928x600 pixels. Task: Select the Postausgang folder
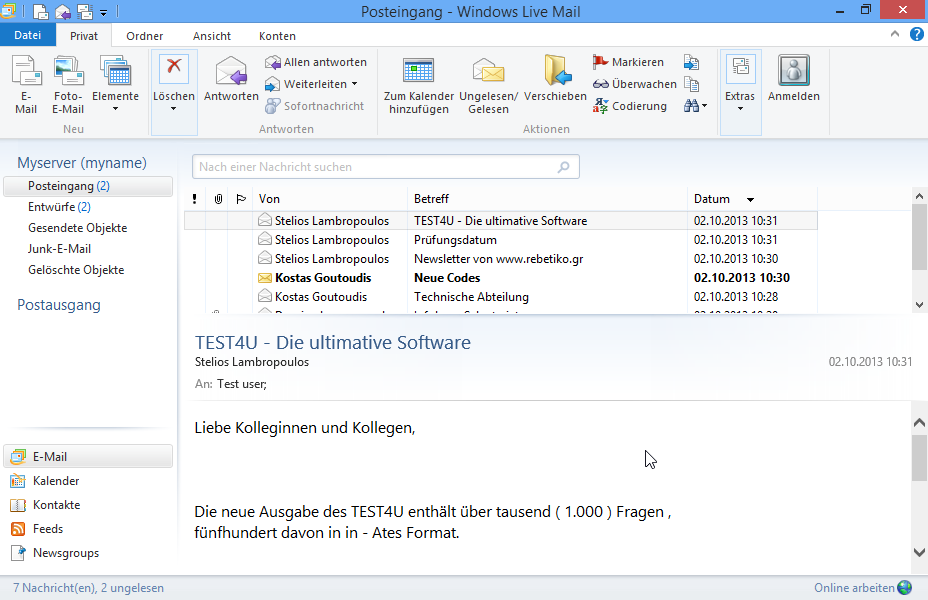click(59, 305)
